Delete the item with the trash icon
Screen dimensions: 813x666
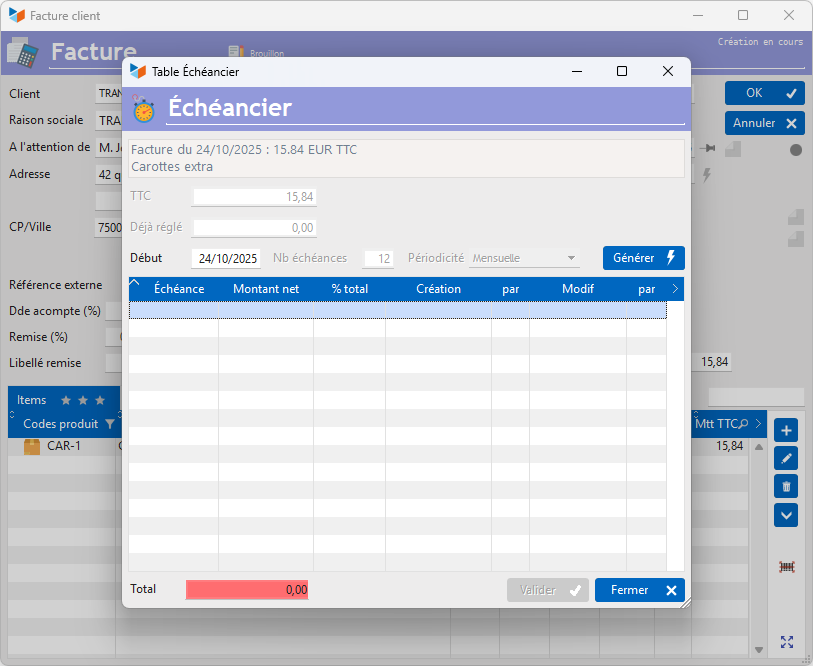[786, 487]
